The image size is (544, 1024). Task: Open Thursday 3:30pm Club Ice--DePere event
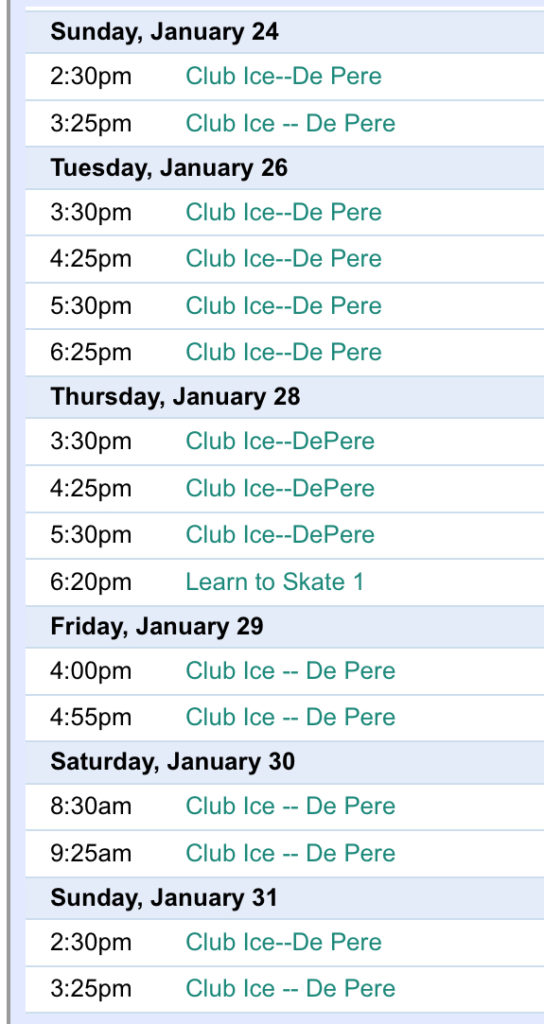point(280,441)
